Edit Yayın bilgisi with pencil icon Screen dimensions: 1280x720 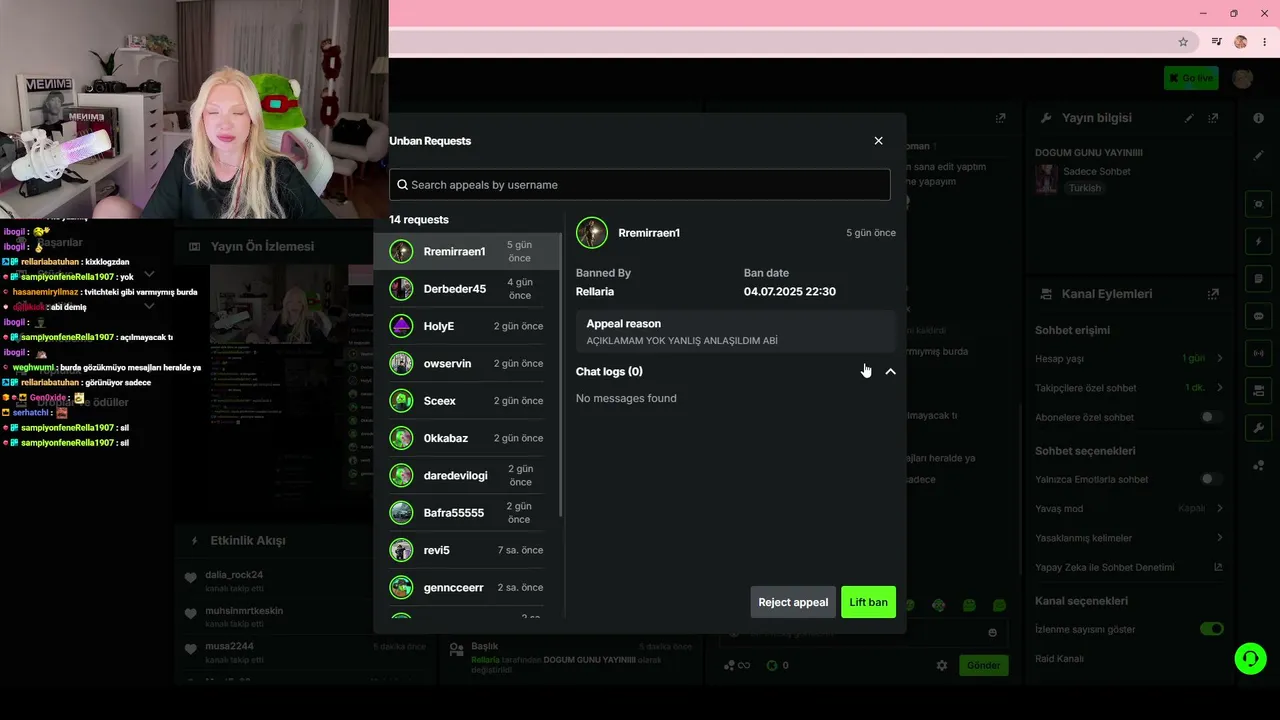[x=1189, y=118]
